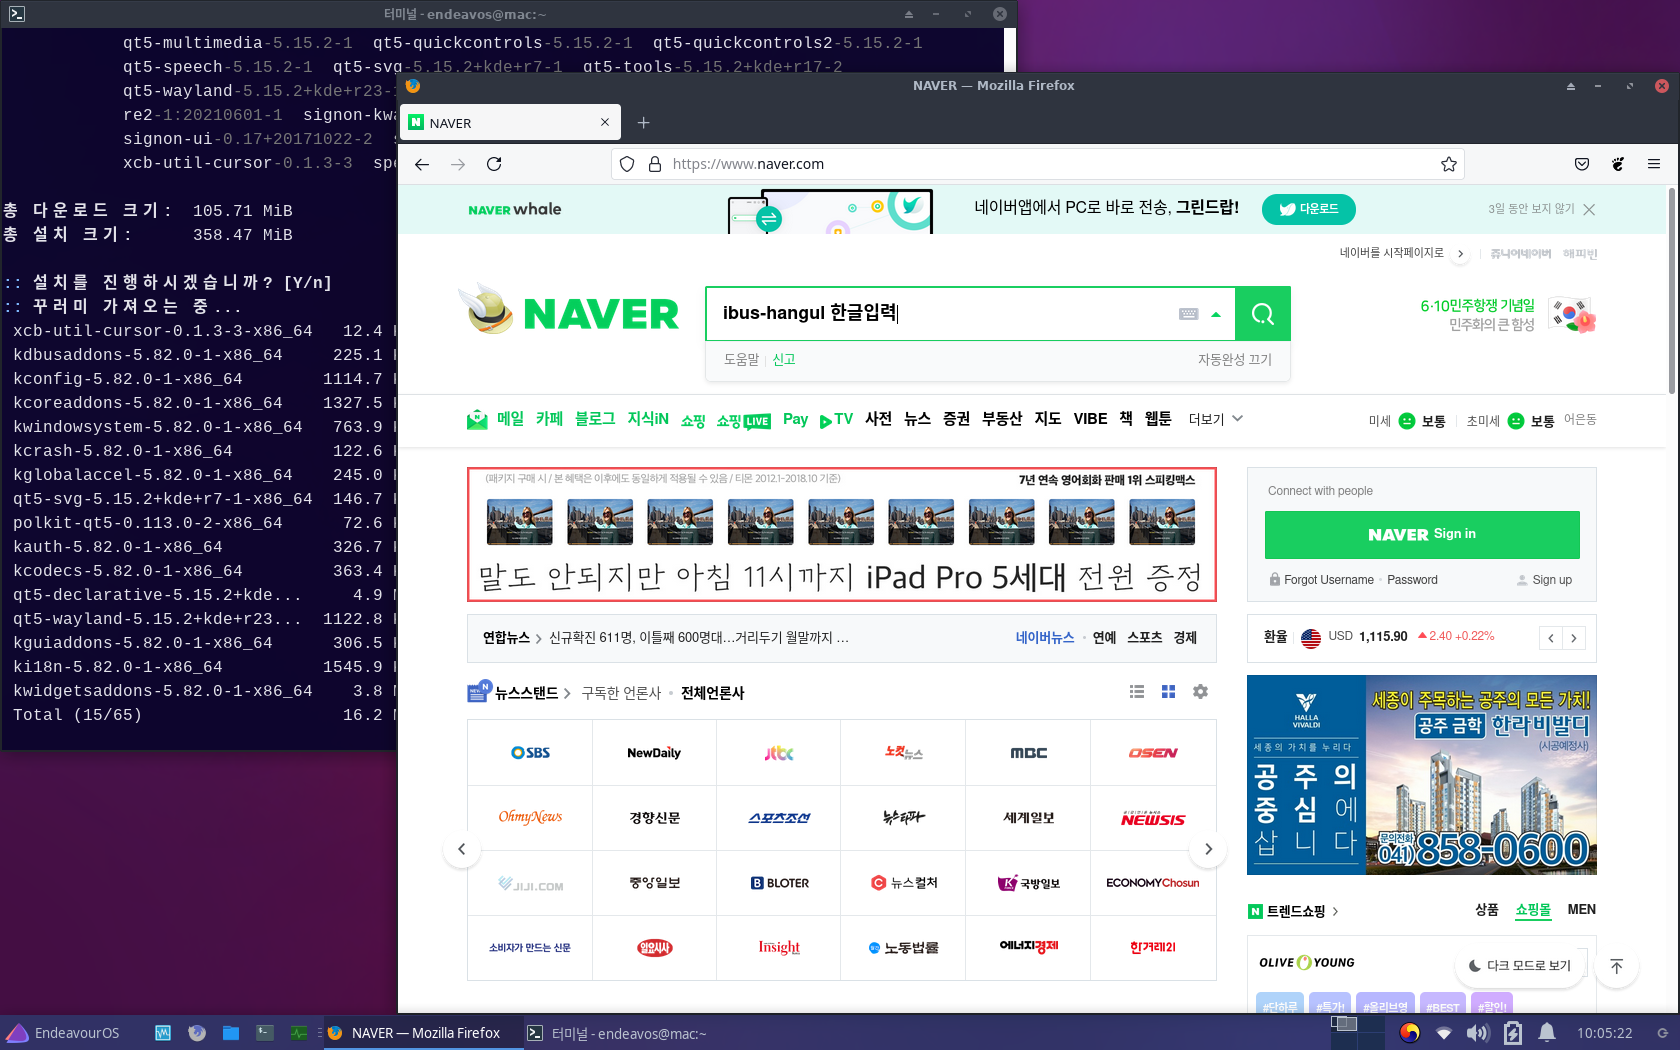Close the NAVER tab
Image resolution: width=1680 pixels, height=1050 pixels.
click(x=605, y=122)
